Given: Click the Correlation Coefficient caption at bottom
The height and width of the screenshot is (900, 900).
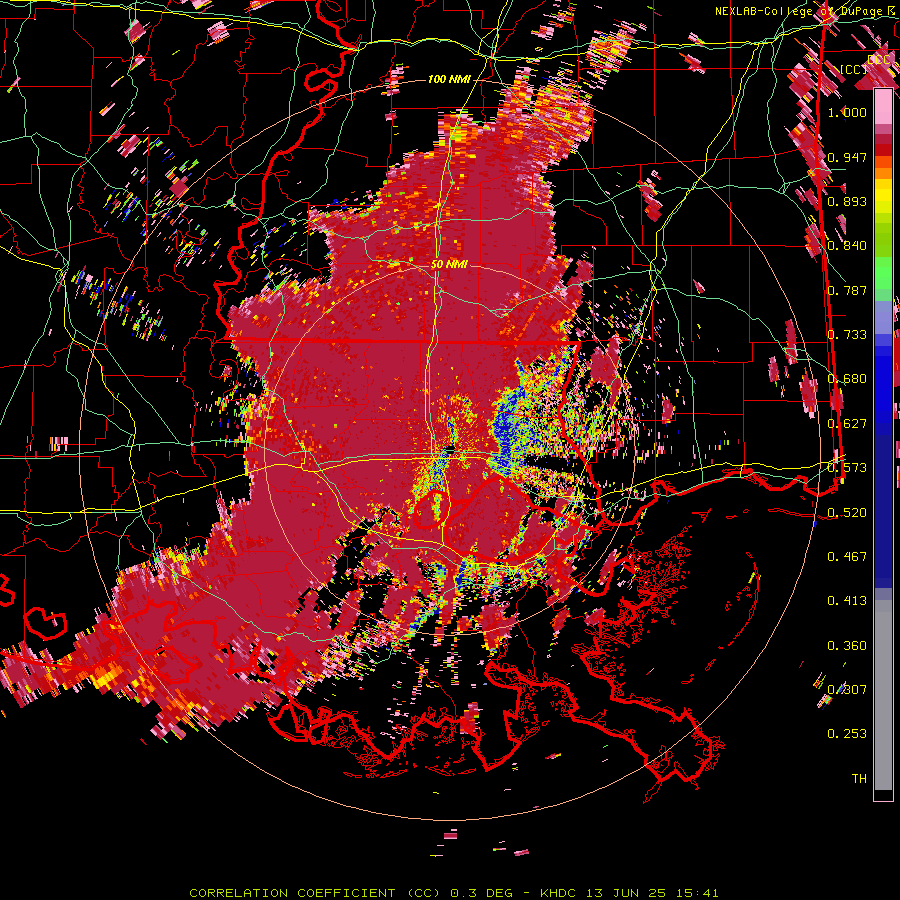Looking at the screenshot, I should coord(453,893).
